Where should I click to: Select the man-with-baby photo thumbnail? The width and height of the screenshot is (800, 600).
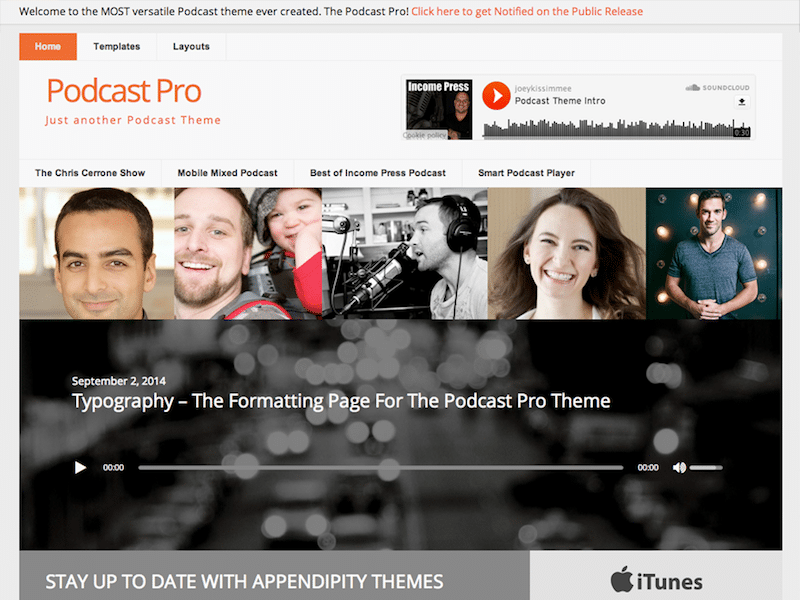[248, 254]
